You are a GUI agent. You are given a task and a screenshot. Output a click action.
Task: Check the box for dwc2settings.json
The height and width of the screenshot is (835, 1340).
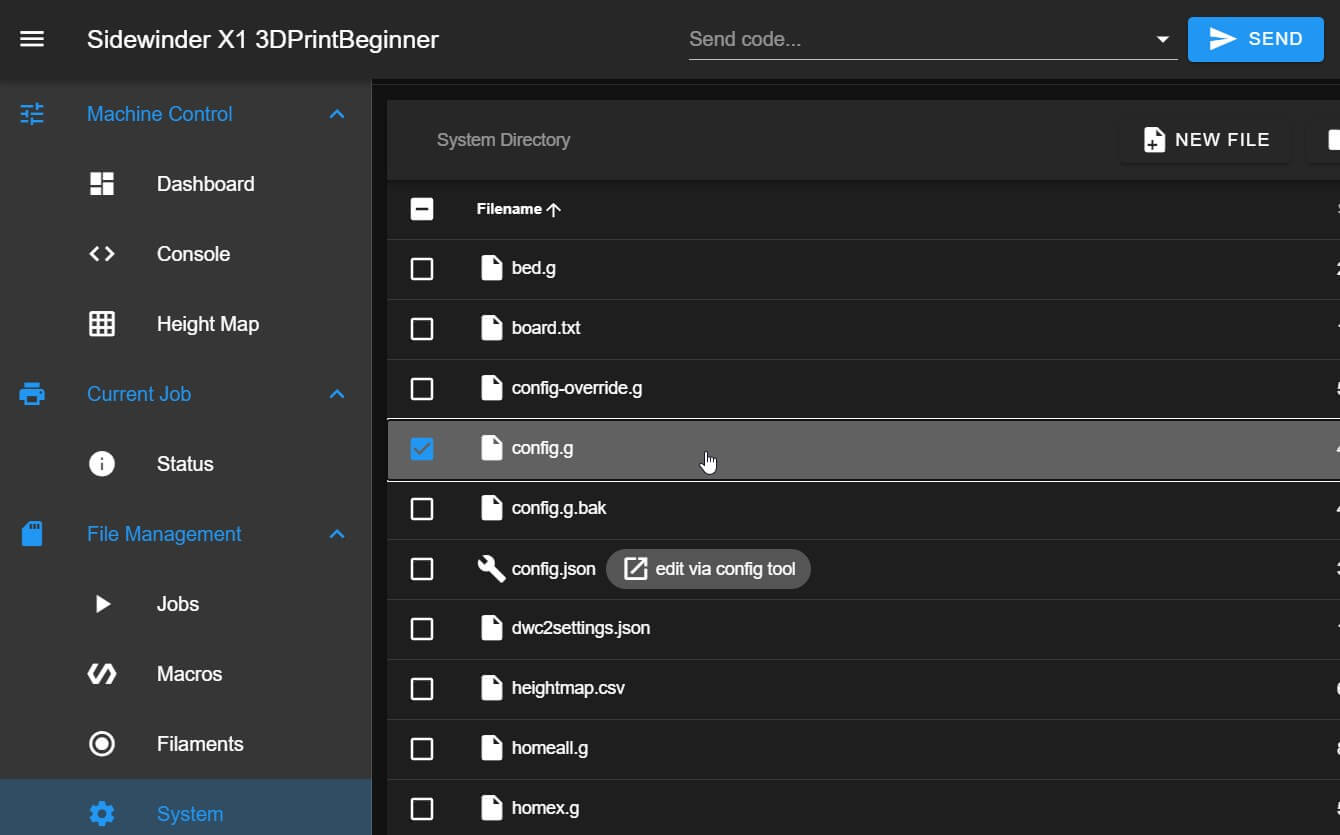[422, 629]
